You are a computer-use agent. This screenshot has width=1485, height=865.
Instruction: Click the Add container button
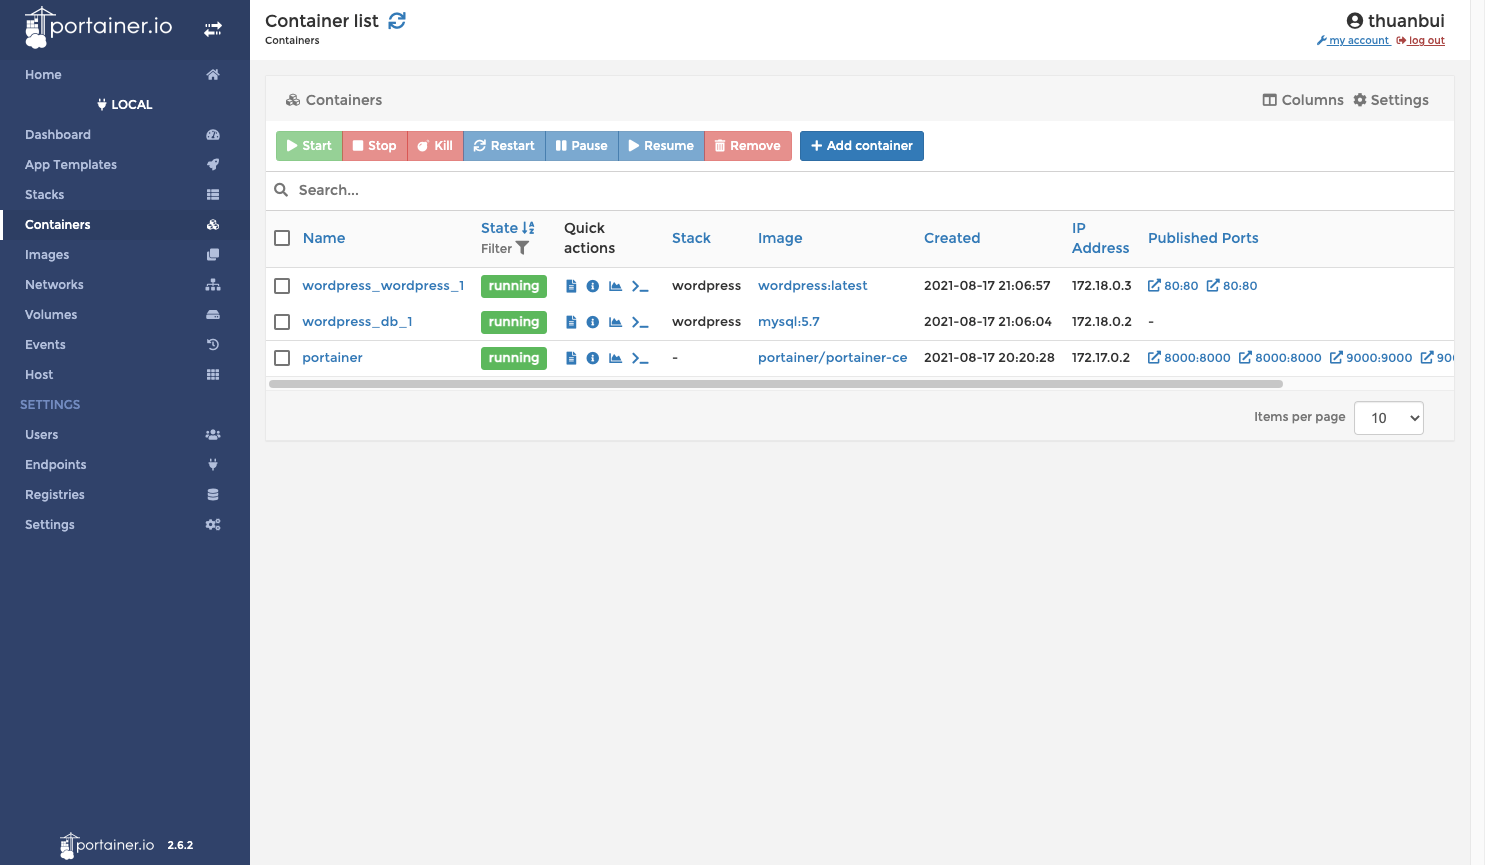(x=862, y=146)
